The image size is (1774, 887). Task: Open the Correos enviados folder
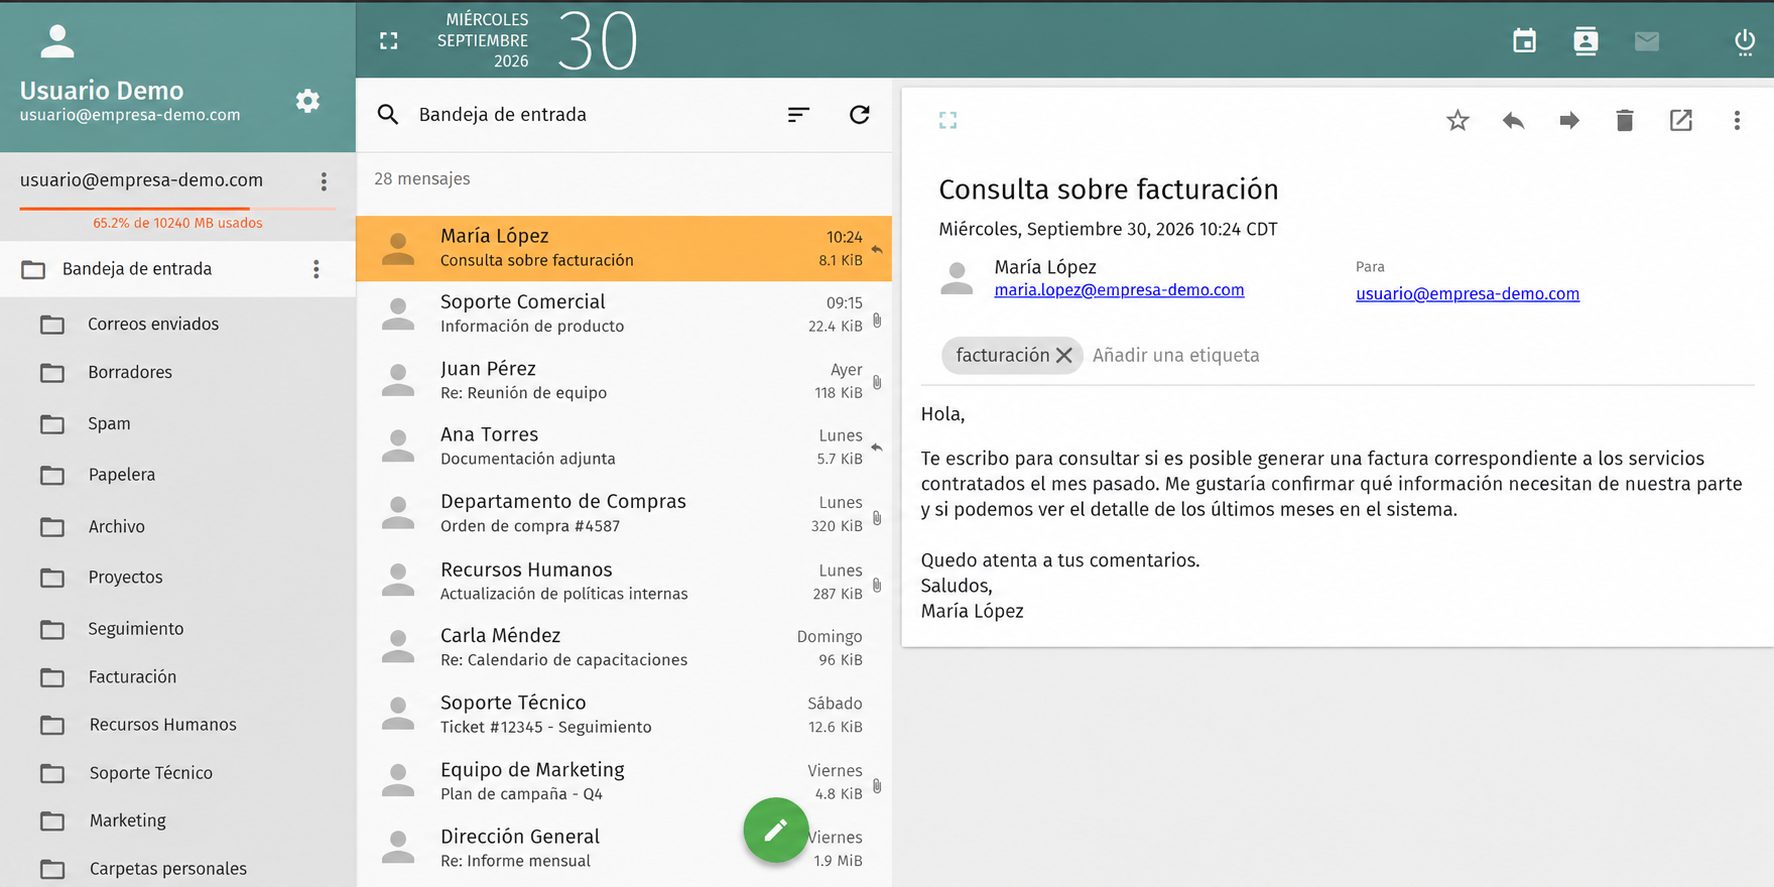pos(178,324)
